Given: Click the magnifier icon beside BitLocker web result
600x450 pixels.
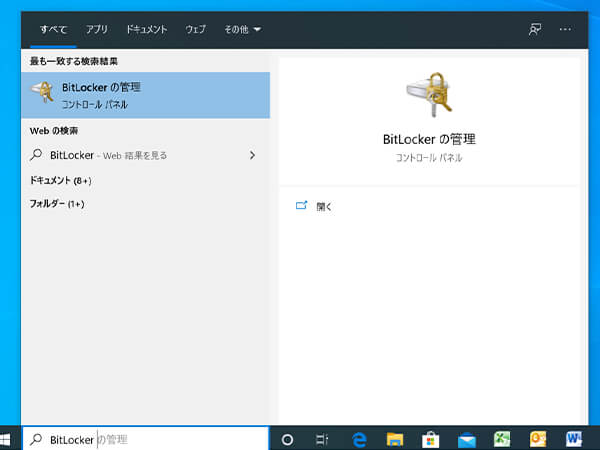Looking at the screenshot, I should click(36, 155).
